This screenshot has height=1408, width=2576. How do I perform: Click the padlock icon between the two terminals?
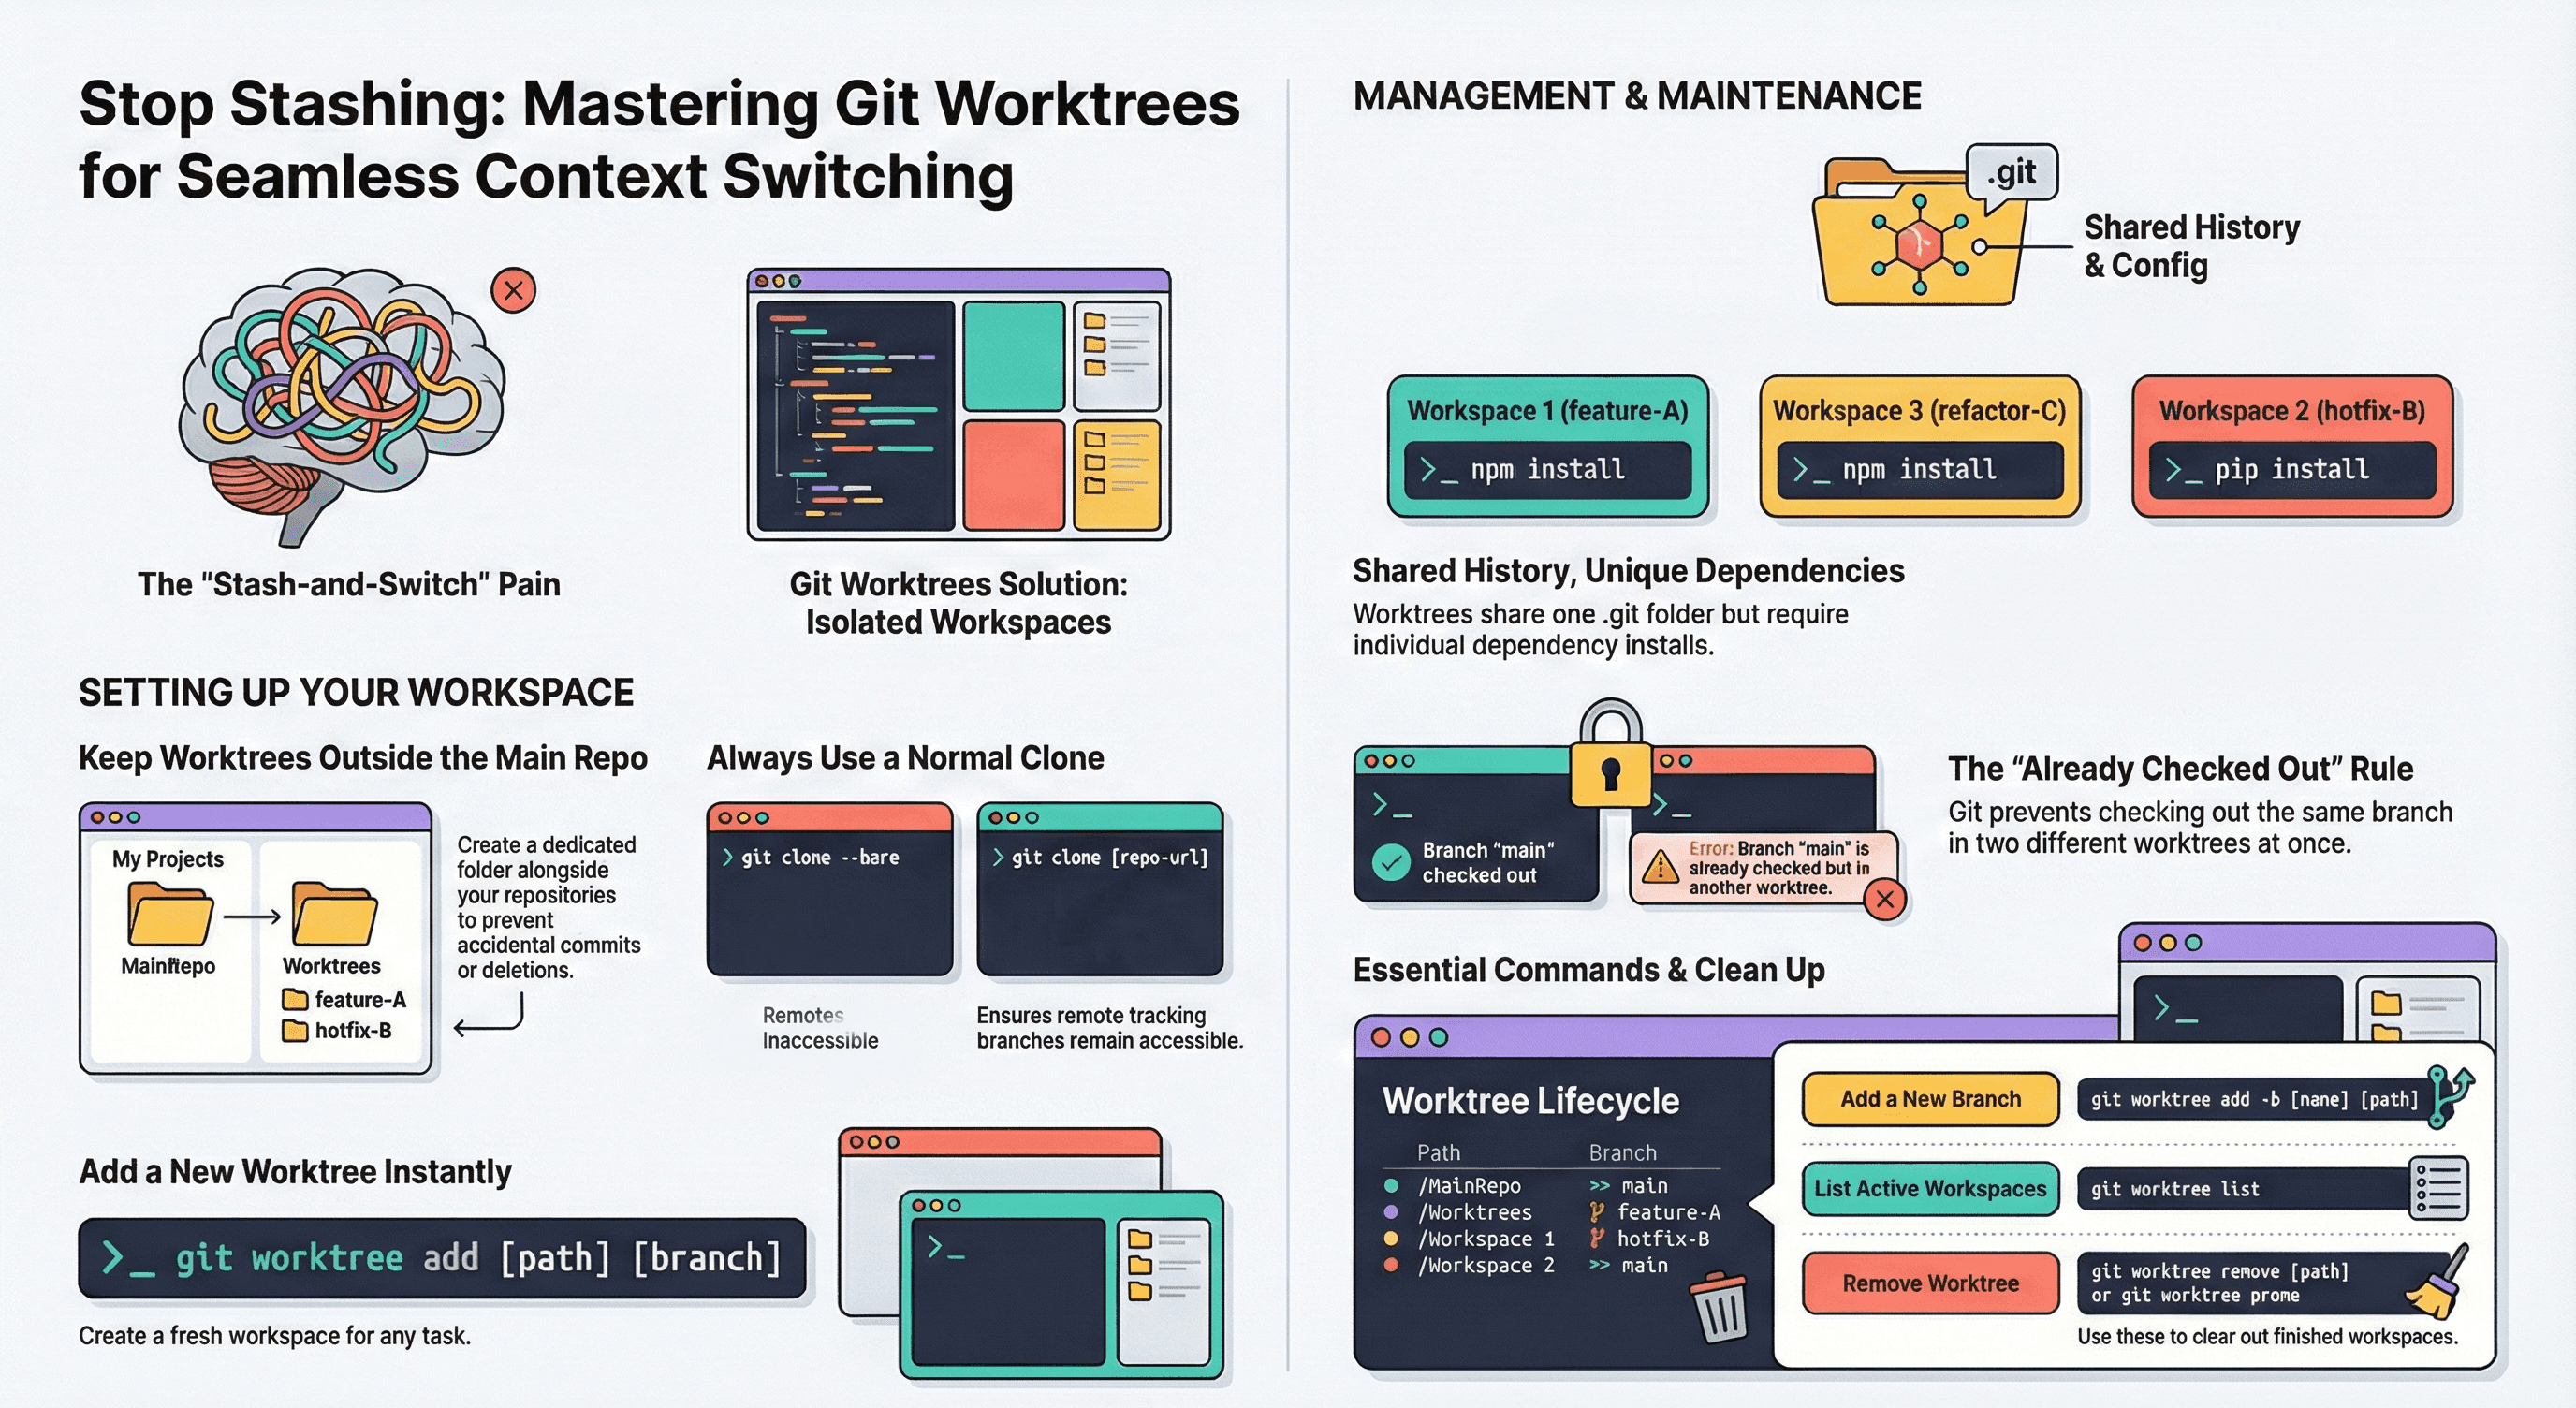pyautogui.click(x=1612, y=775)
